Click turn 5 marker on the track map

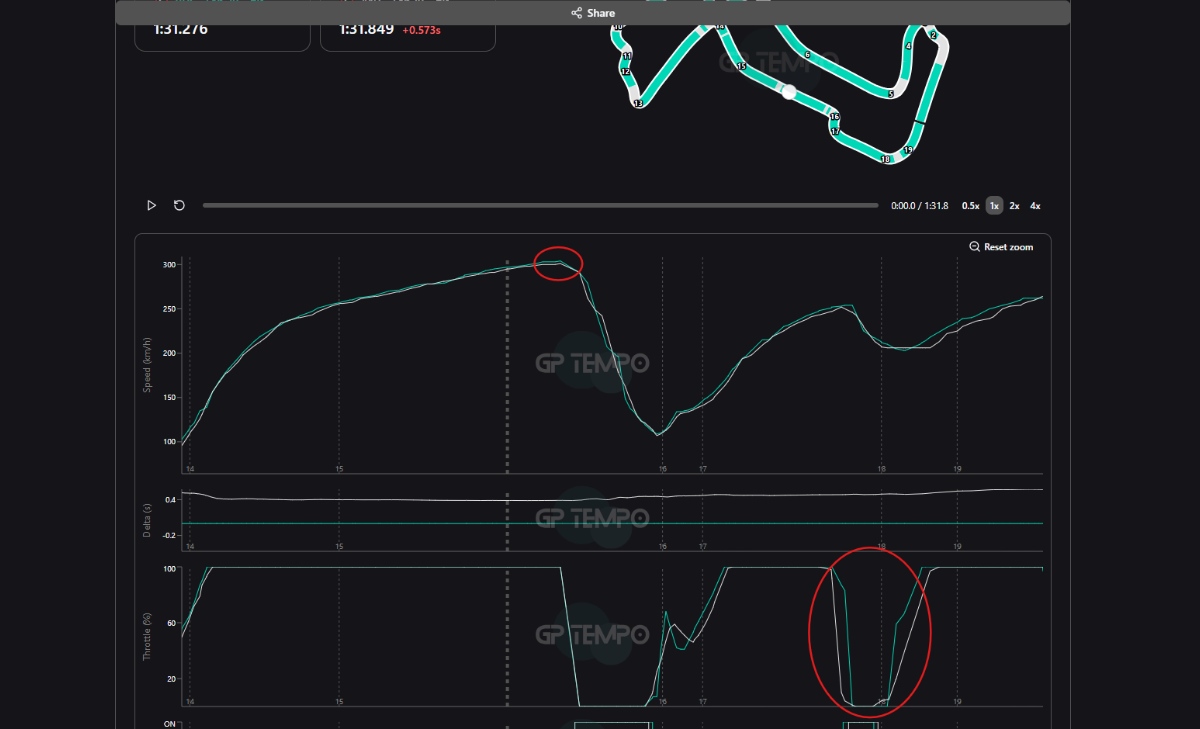click(x=890, y=94)
